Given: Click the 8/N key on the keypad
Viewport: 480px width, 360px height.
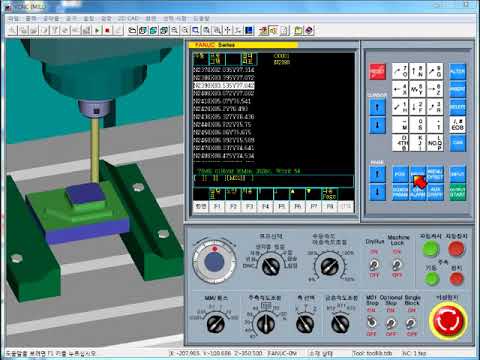Looking at the screenshot, I should pos(417,71).
